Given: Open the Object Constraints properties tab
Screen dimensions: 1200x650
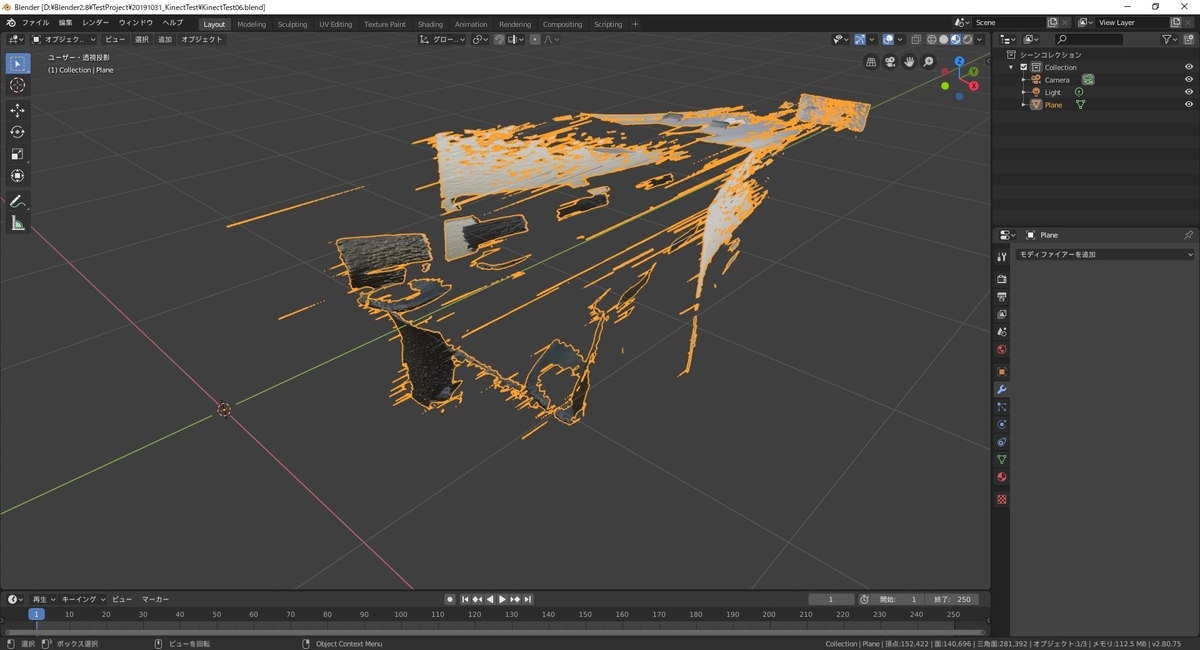Looking at the screenshot, I should pos(1001,442).
